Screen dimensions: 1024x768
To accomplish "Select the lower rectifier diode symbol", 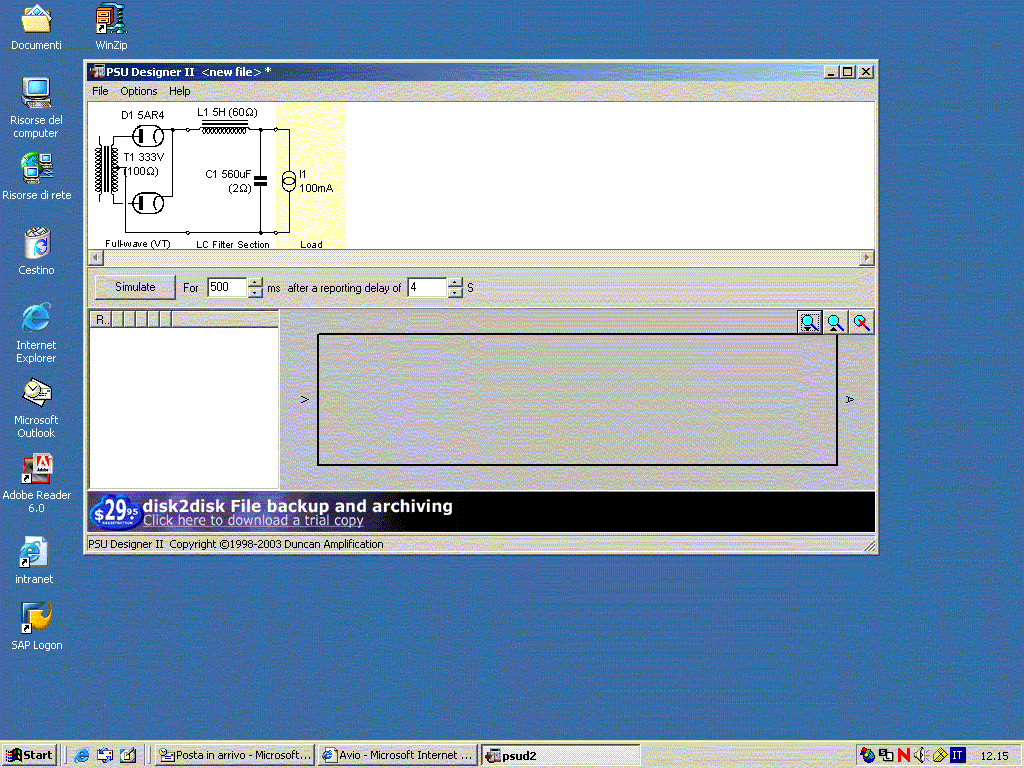I will coord(148,203).
